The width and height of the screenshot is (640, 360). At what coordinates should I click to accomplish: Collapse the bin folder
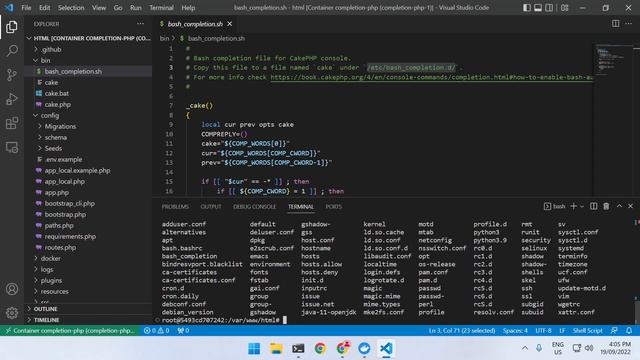click(88, 60)
